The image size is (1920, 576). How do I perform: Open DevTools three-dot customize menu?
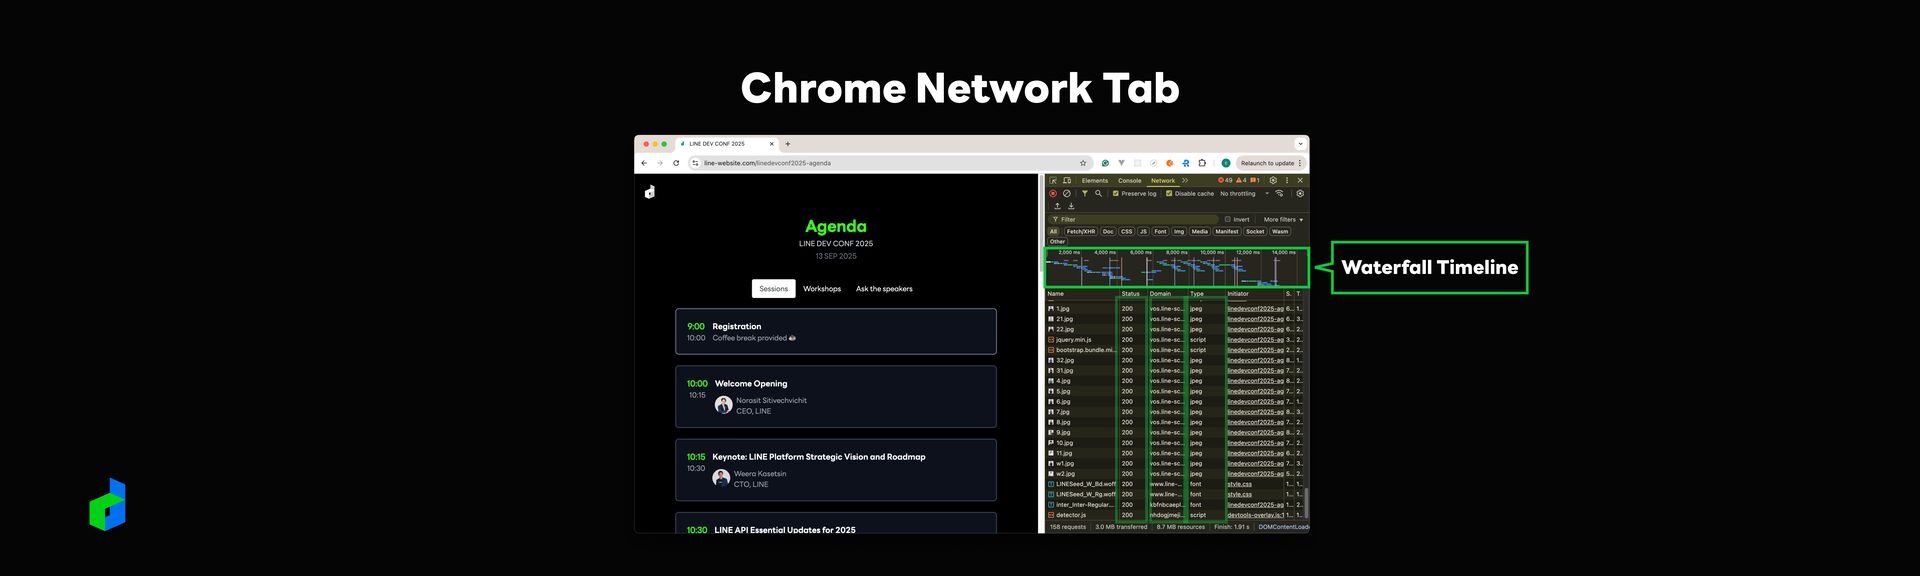[x=1287, y=180]
